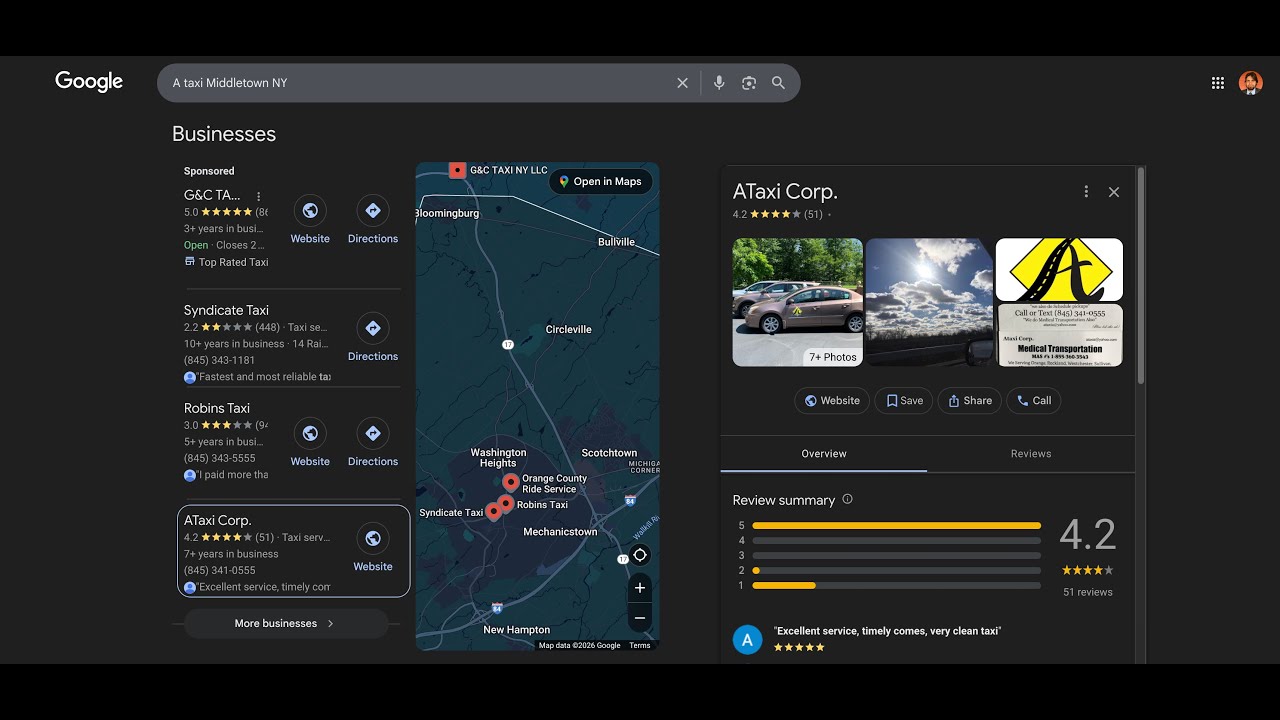Click the Robins Taxi map pin
The width and height of the screenshot is (1280, 720).
(x=506, y=503)
